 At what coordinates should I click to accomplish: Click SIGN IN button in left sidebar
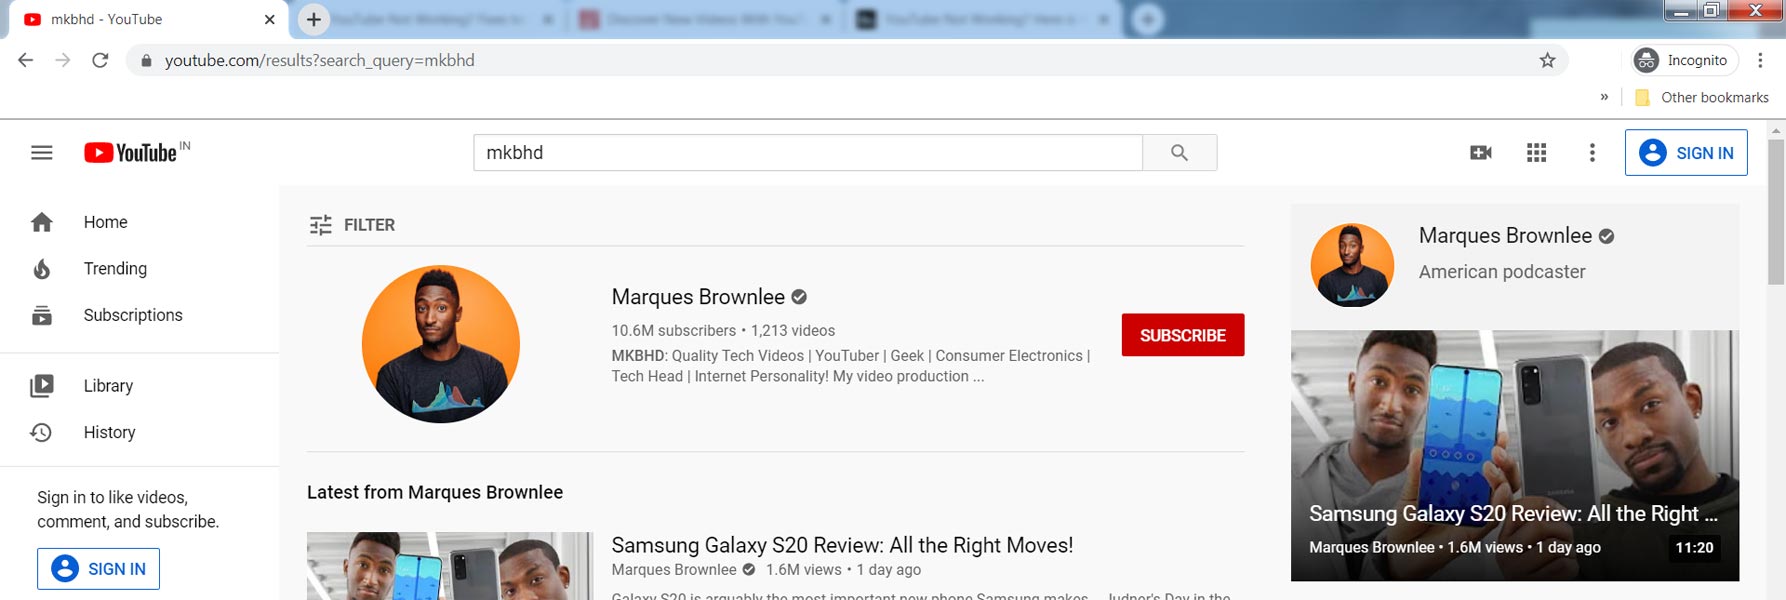click(98, 569)
